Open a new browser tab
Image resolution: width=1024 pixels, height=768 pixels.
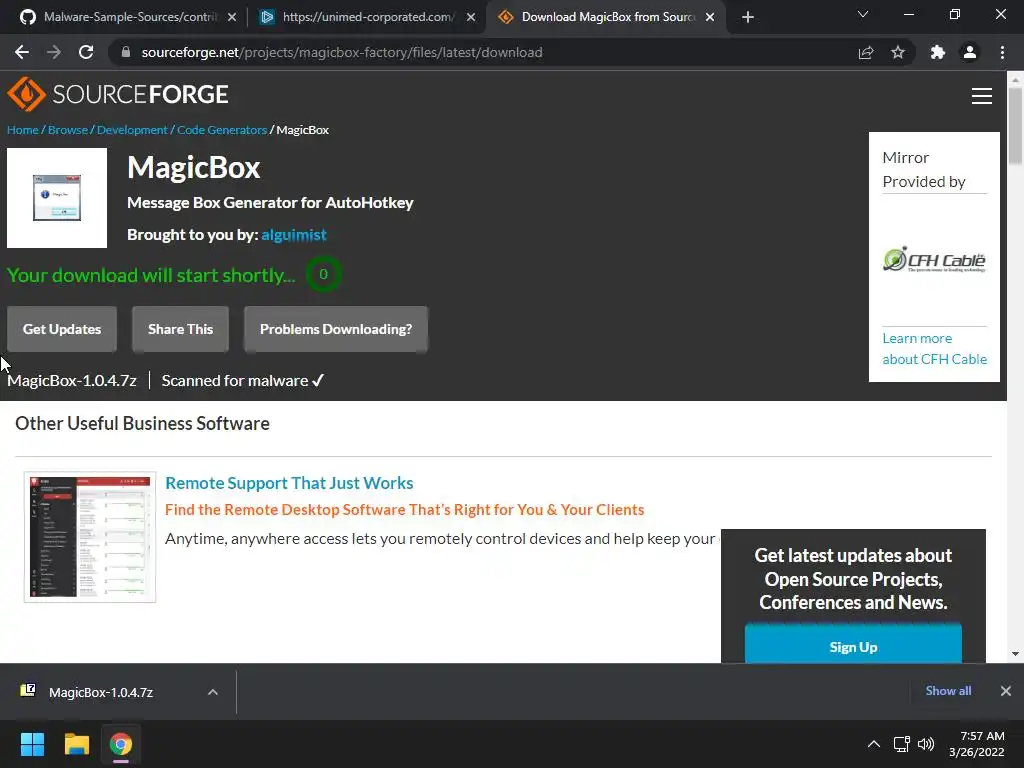click(x=748, y=17)
